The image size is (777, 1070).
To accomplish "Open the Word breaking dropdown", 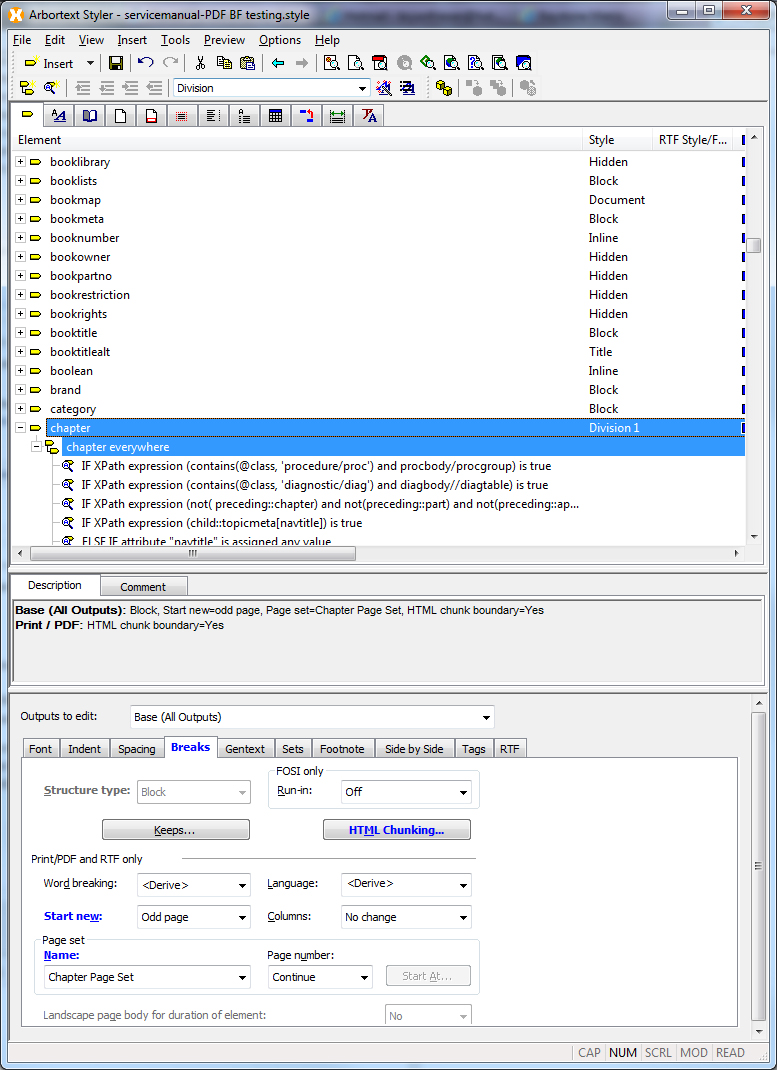I will click(x=194, y=885).
